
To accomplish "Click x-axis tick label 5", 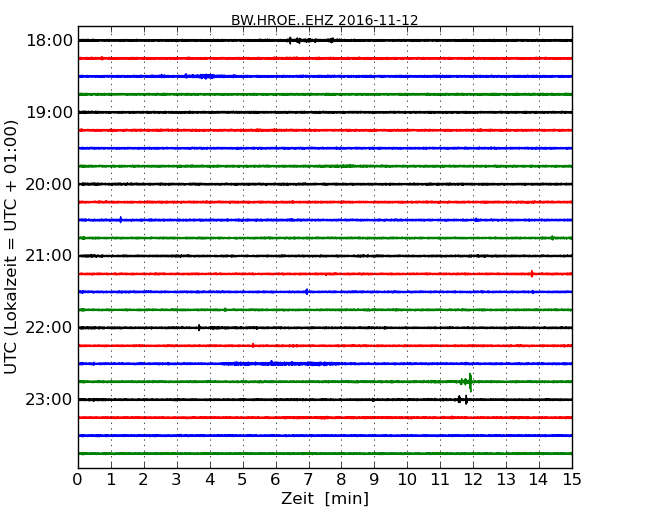I will pyautogui.click(x=243, y=480).
